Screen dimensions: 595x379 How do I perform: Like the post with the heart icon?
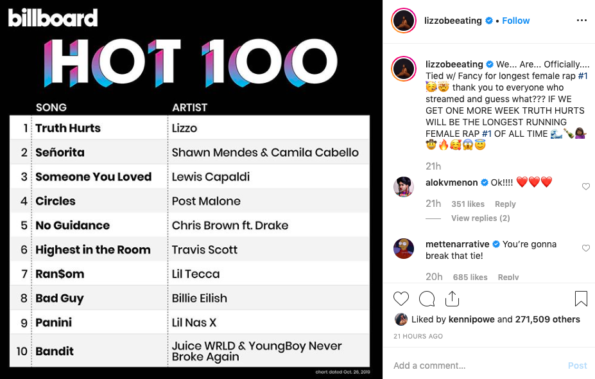click(401, 299)
